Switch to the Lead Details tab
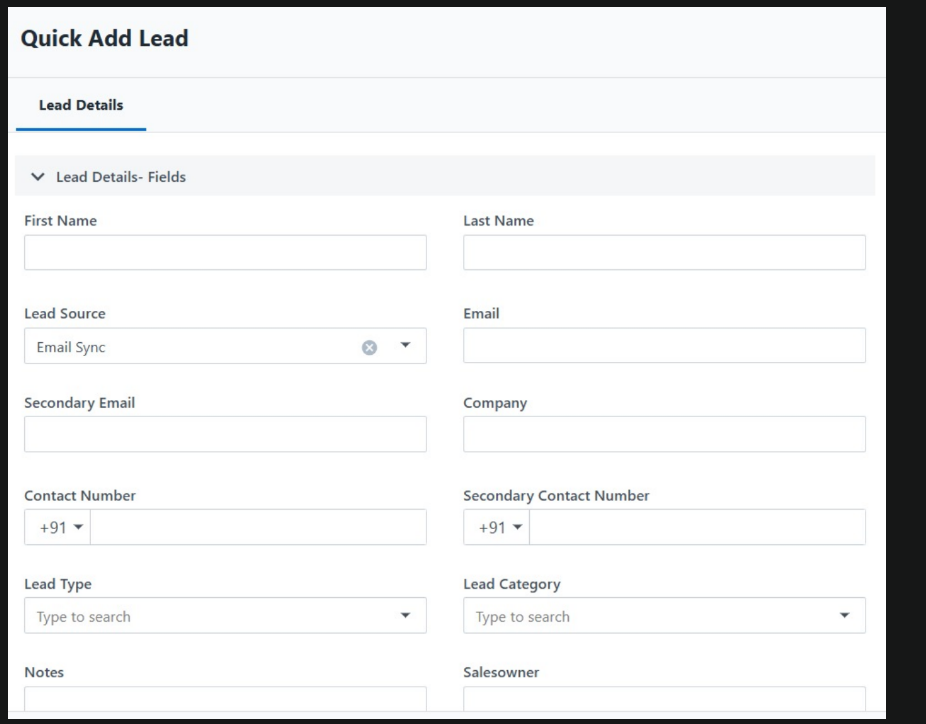926x724 pixels. pos(81,105)
